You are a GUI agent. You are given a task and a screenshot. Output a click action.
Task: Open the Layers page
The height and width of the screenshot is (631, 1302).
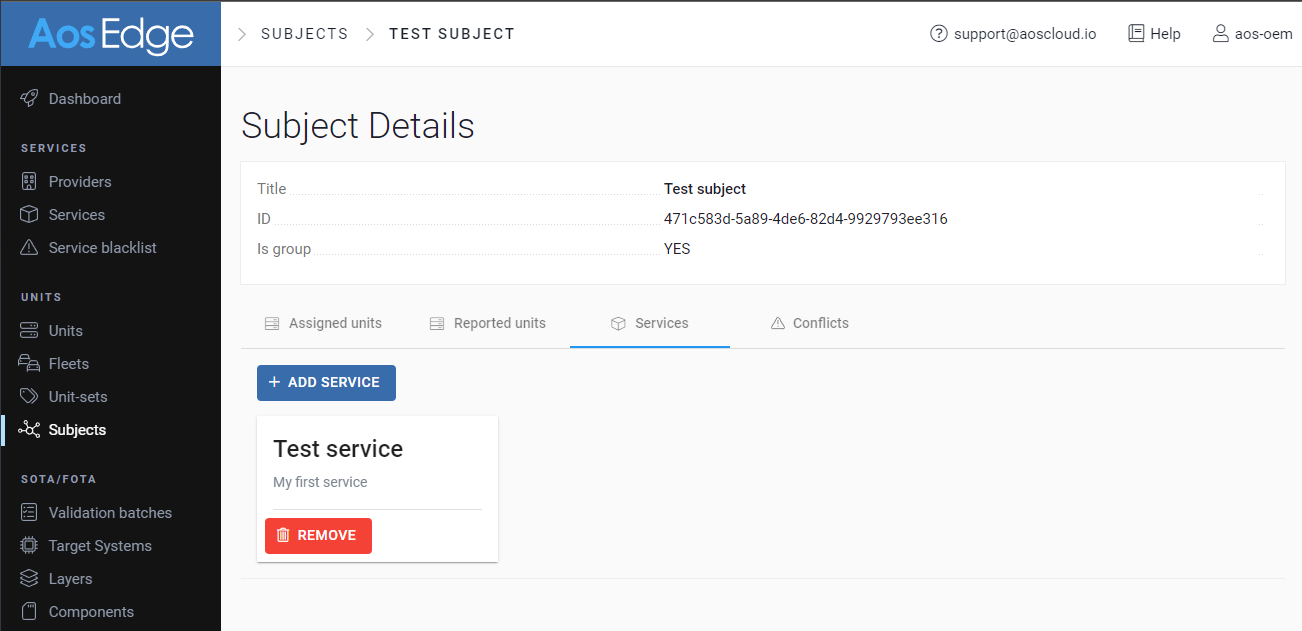(x=70, y=578)
